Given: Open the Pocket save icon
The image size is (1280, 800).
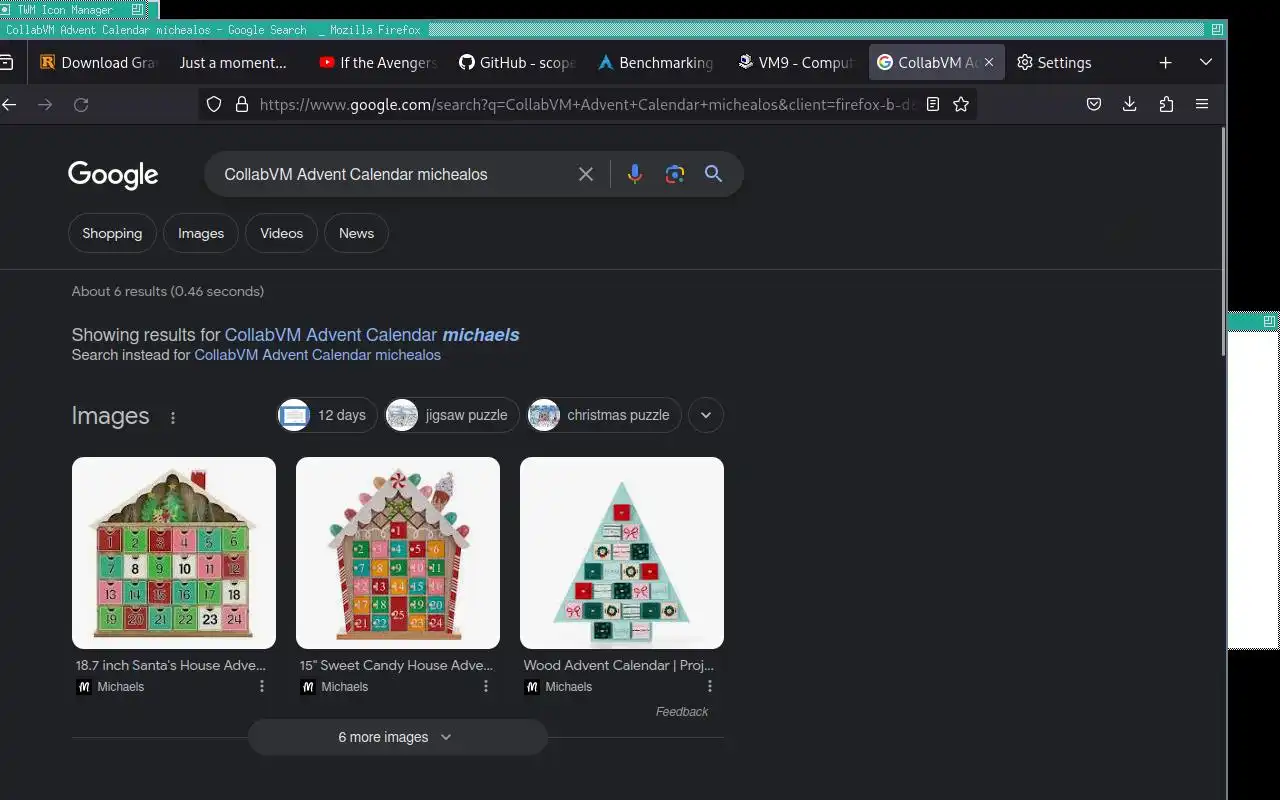Looking at the screenshot, I should click(x=1094, y=104).
